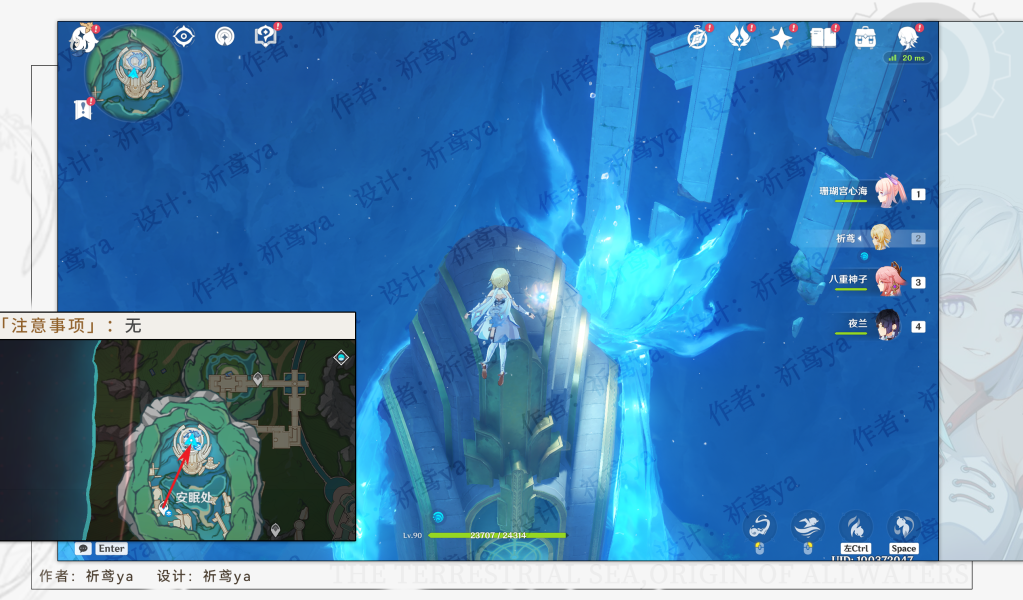
Task: Click the blue player marker on the inset map
Action: pyautogui.click(x=191, y=441)
